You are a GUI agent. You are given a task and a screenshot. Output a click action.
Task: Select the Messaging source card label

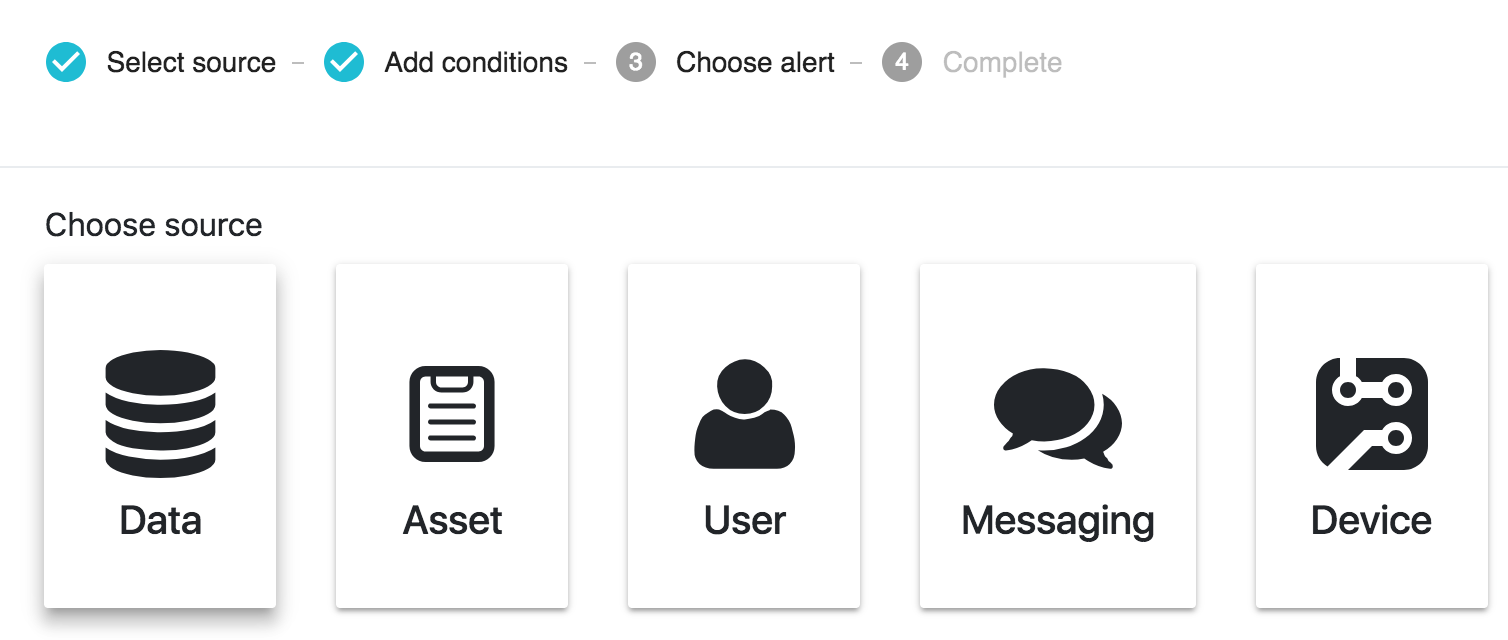(1057, 521)
